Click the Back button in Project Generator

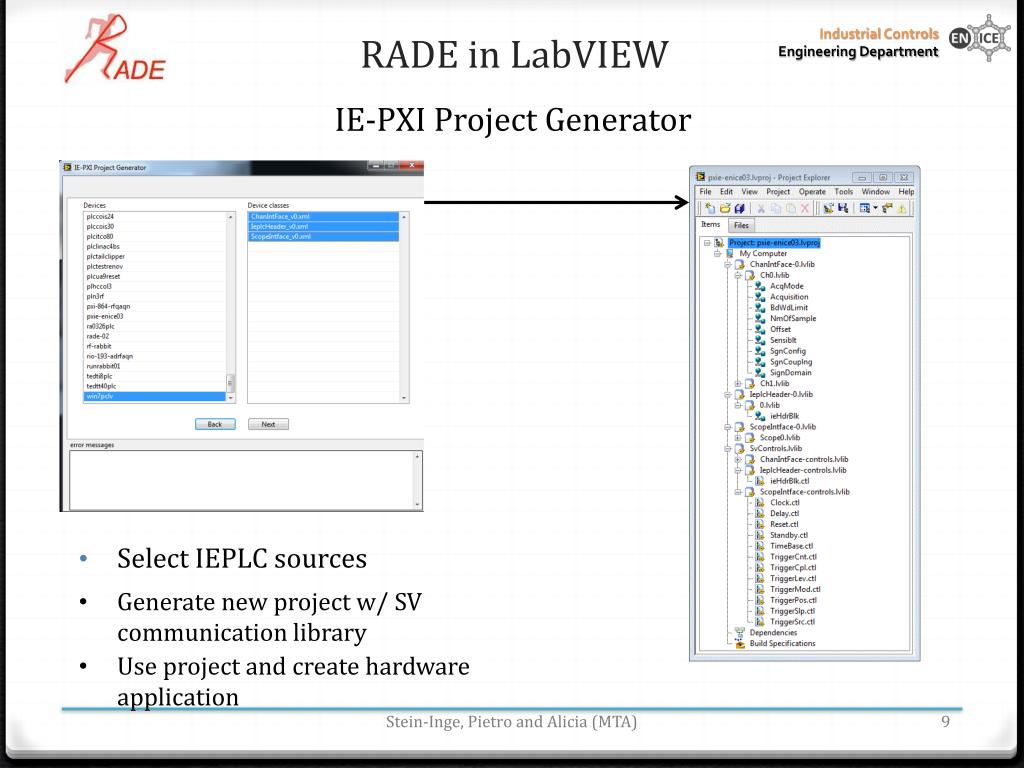[215, 424]
